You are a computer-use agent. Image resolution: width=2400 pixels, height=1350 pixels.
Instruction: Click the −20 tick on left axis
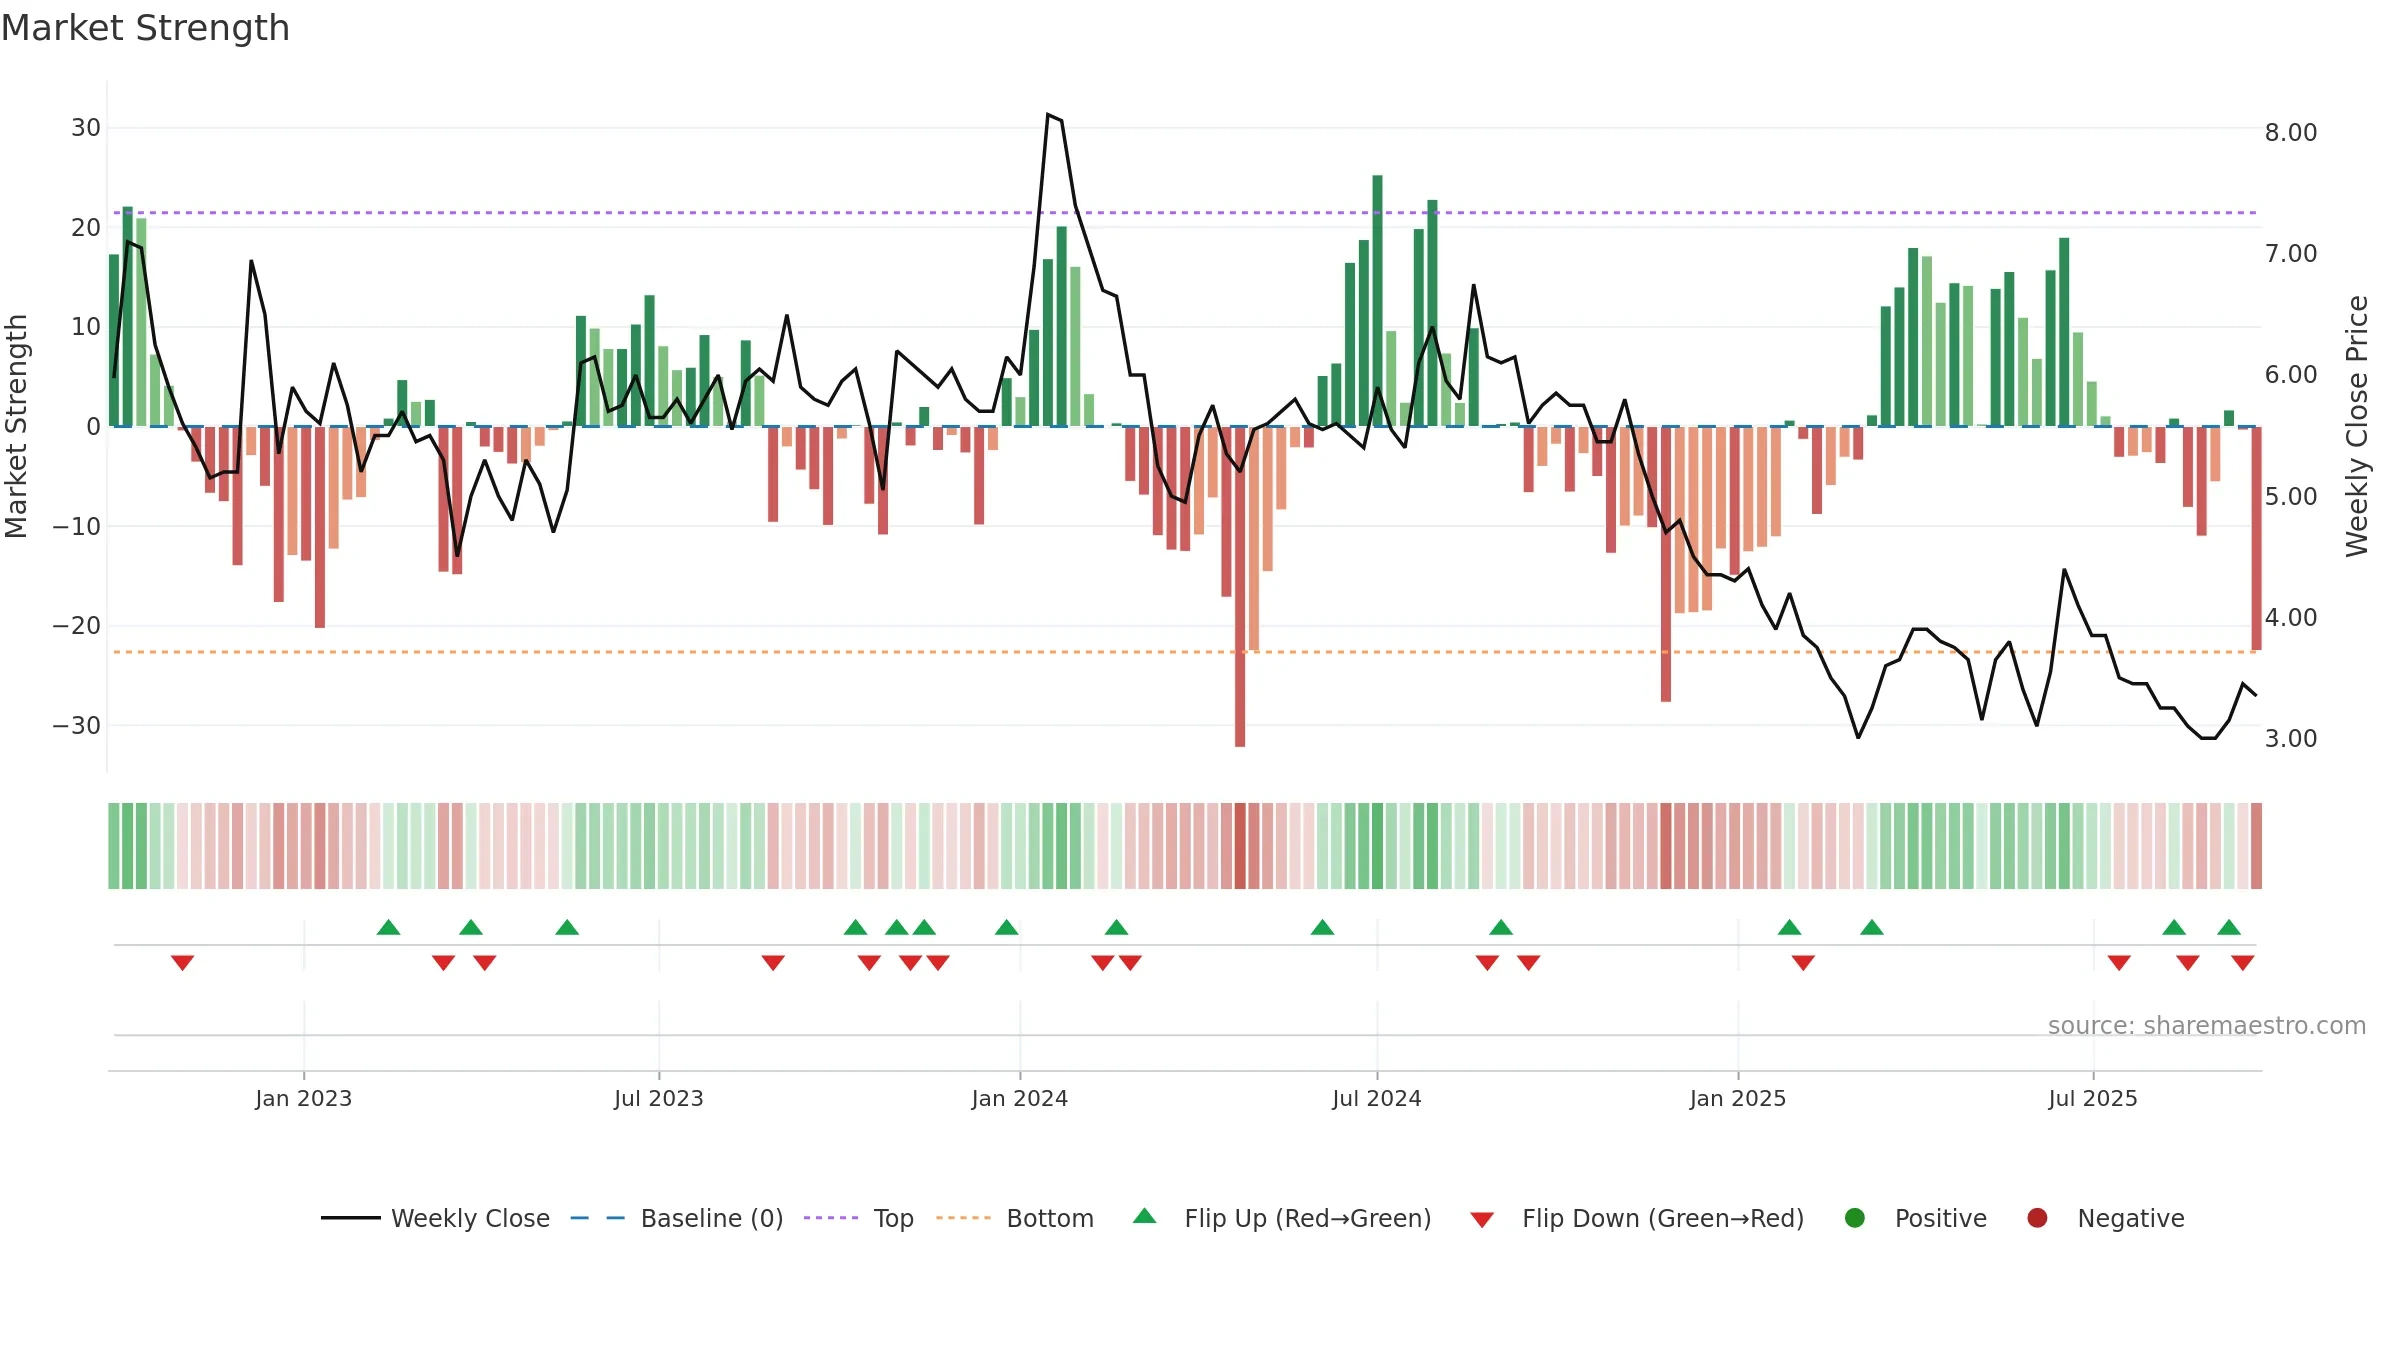[77, 626]
